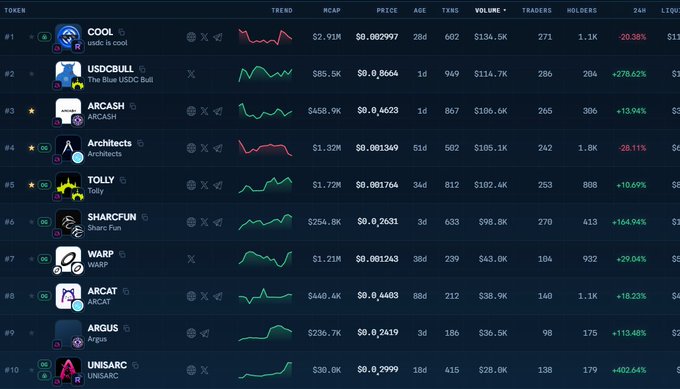Sort by TRADERS column header

pos(537,10)
